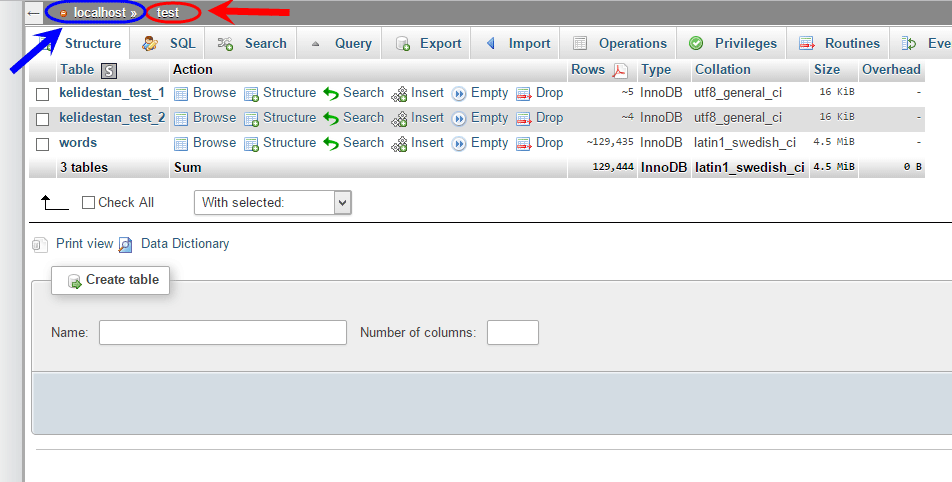952x482 pixels.
Task: Click the Empty icon for kelidestan_test_1
Action: (x=459, y=94)
